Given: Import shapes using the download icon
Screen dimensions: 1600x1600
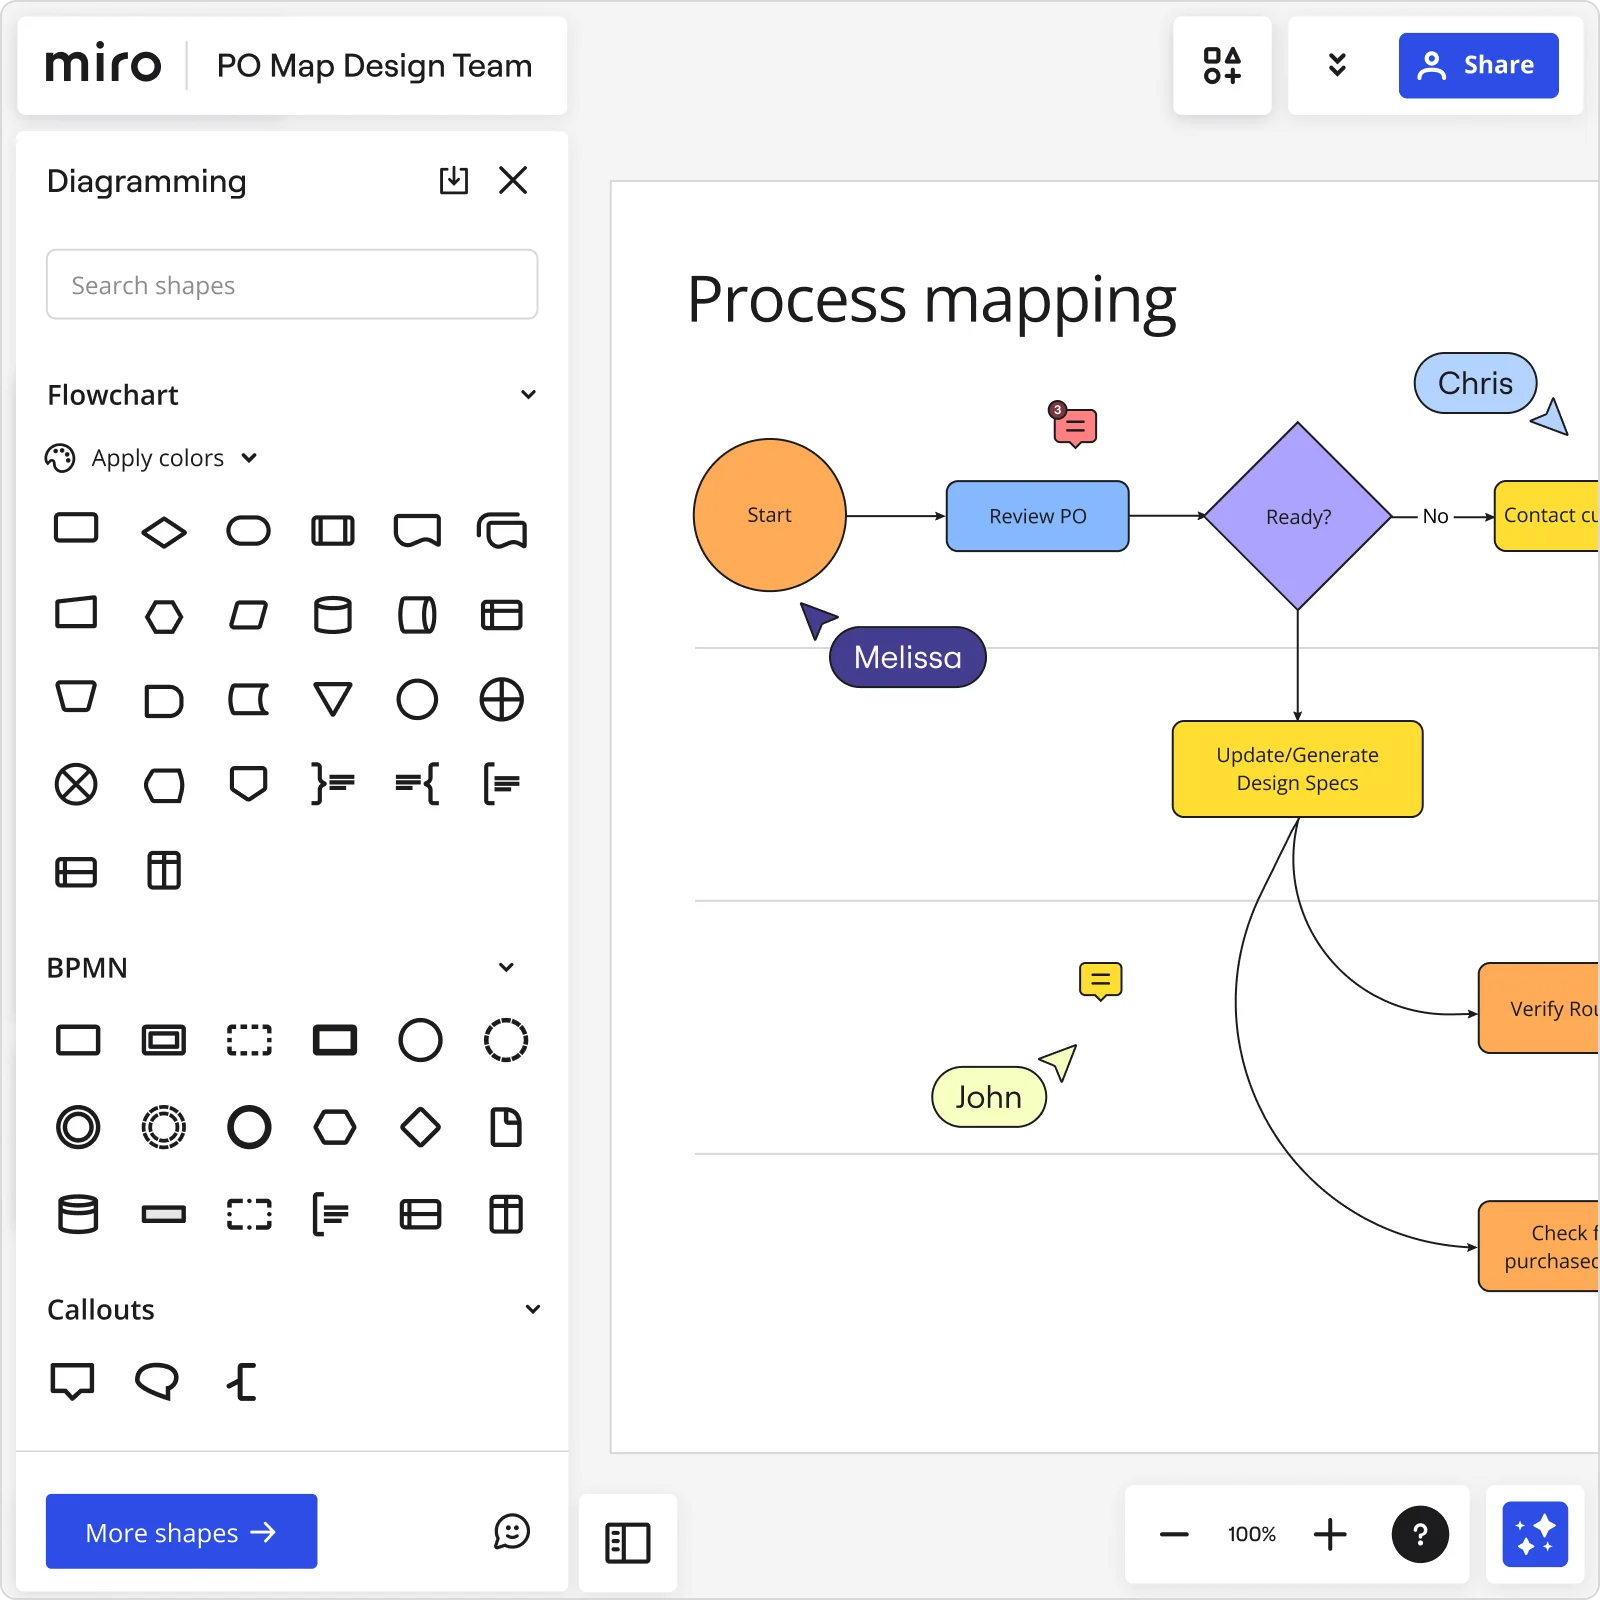Looking at the screenshot, I should click(x=454, y=180).
